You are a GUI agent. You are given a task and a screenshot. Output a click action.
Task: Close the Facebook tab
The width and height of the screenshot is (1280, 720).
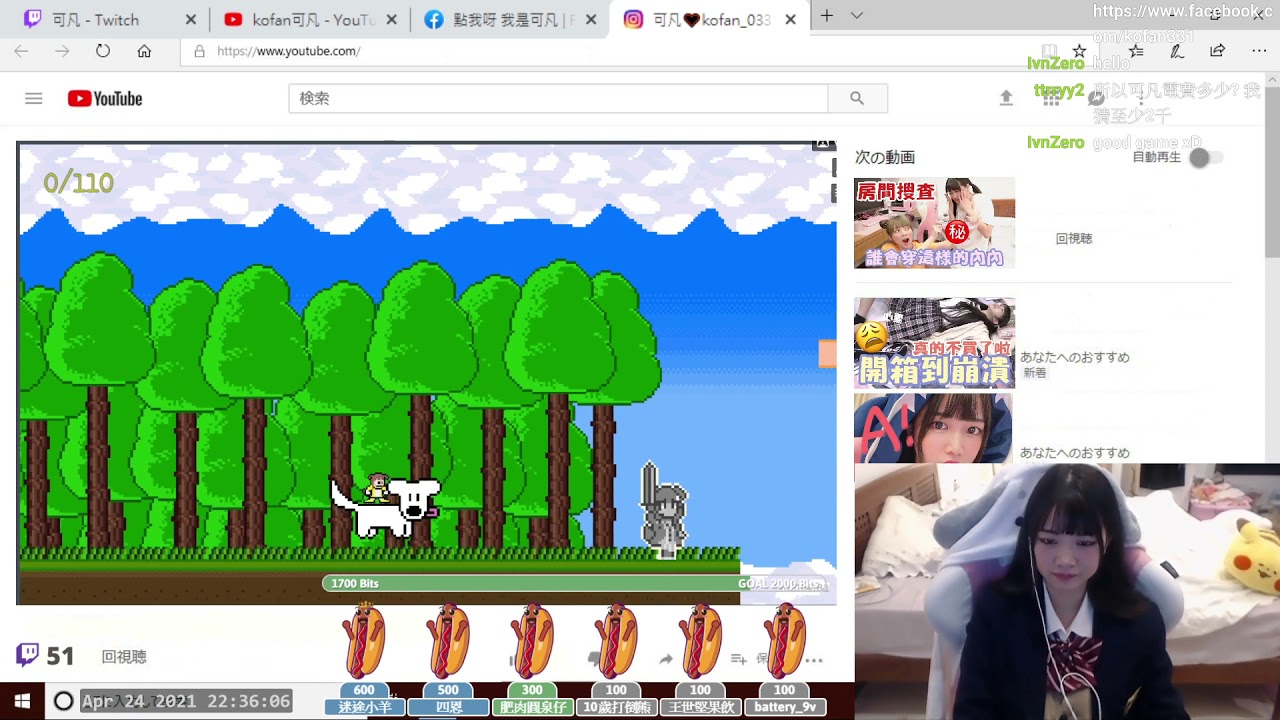click(591, 20)
